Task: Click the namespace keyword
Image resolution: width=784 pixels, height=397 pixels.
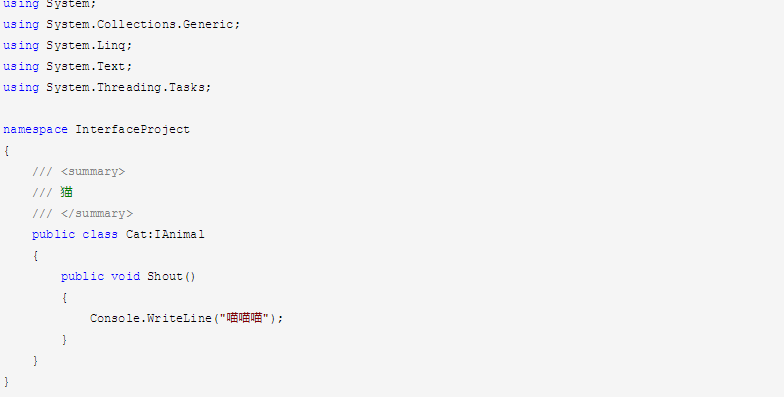Action: coord(36,130)
